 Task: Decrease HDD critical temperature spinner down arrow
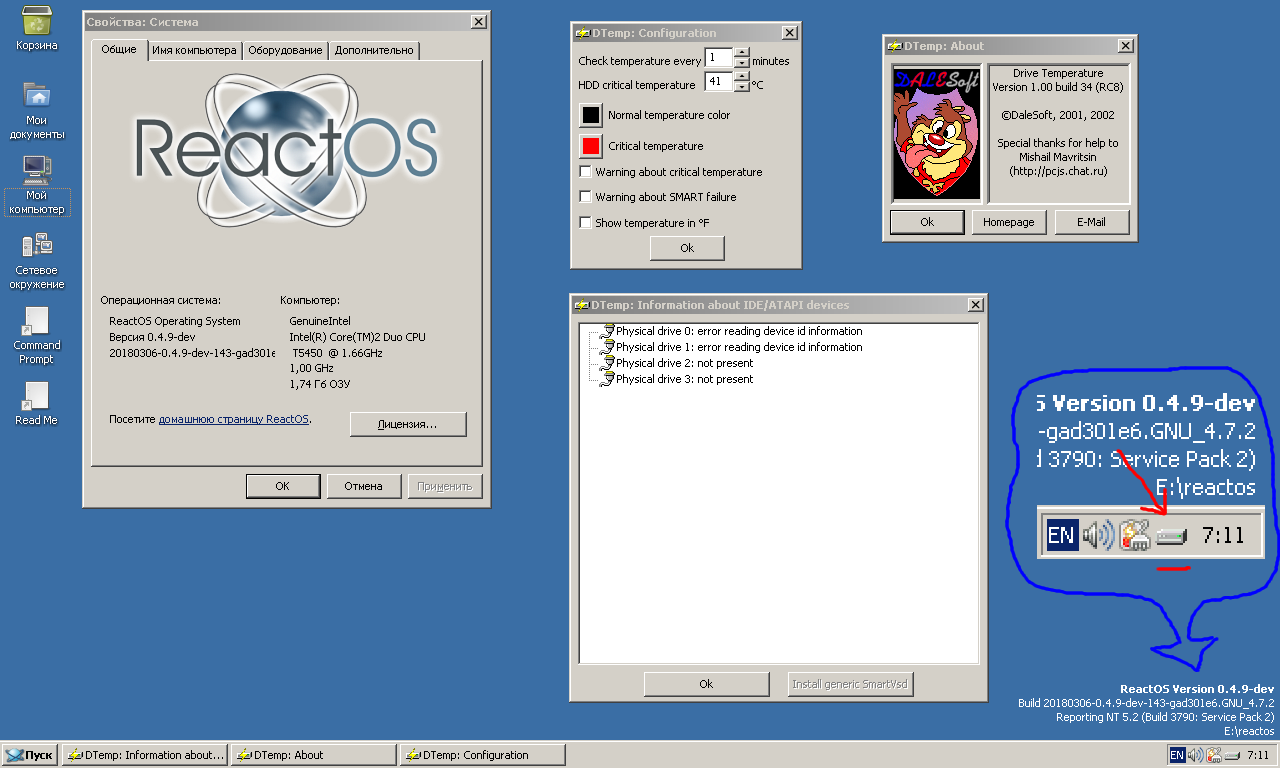pyautogui.click(x=741, y=88)
